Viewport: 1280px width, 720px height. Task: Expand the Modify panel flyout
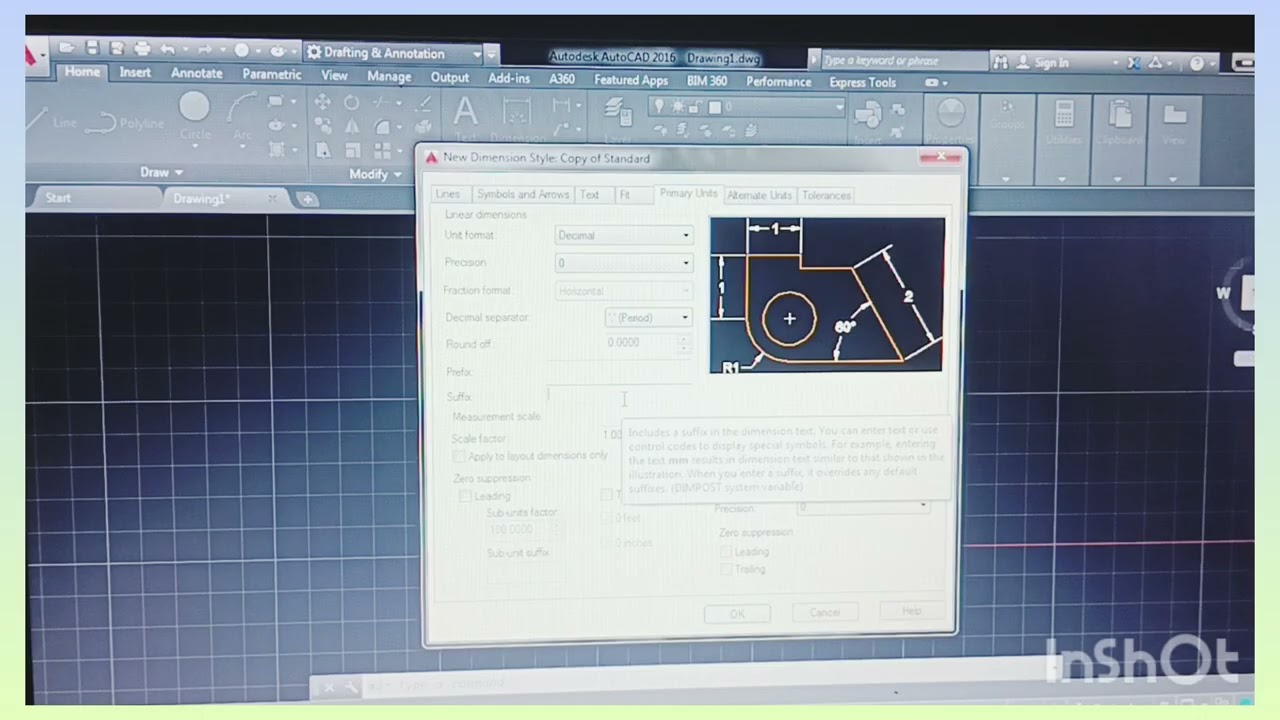click(x=375, y=174)
